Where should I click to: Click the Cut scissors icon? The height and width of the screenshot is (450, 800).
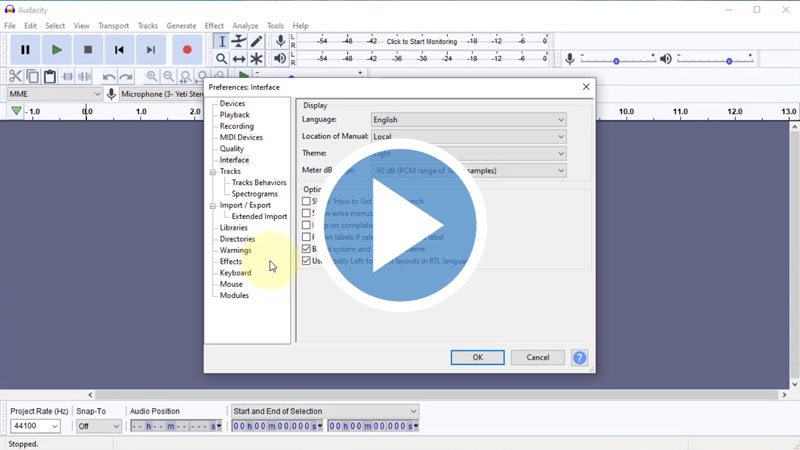(x=15, y=77)
